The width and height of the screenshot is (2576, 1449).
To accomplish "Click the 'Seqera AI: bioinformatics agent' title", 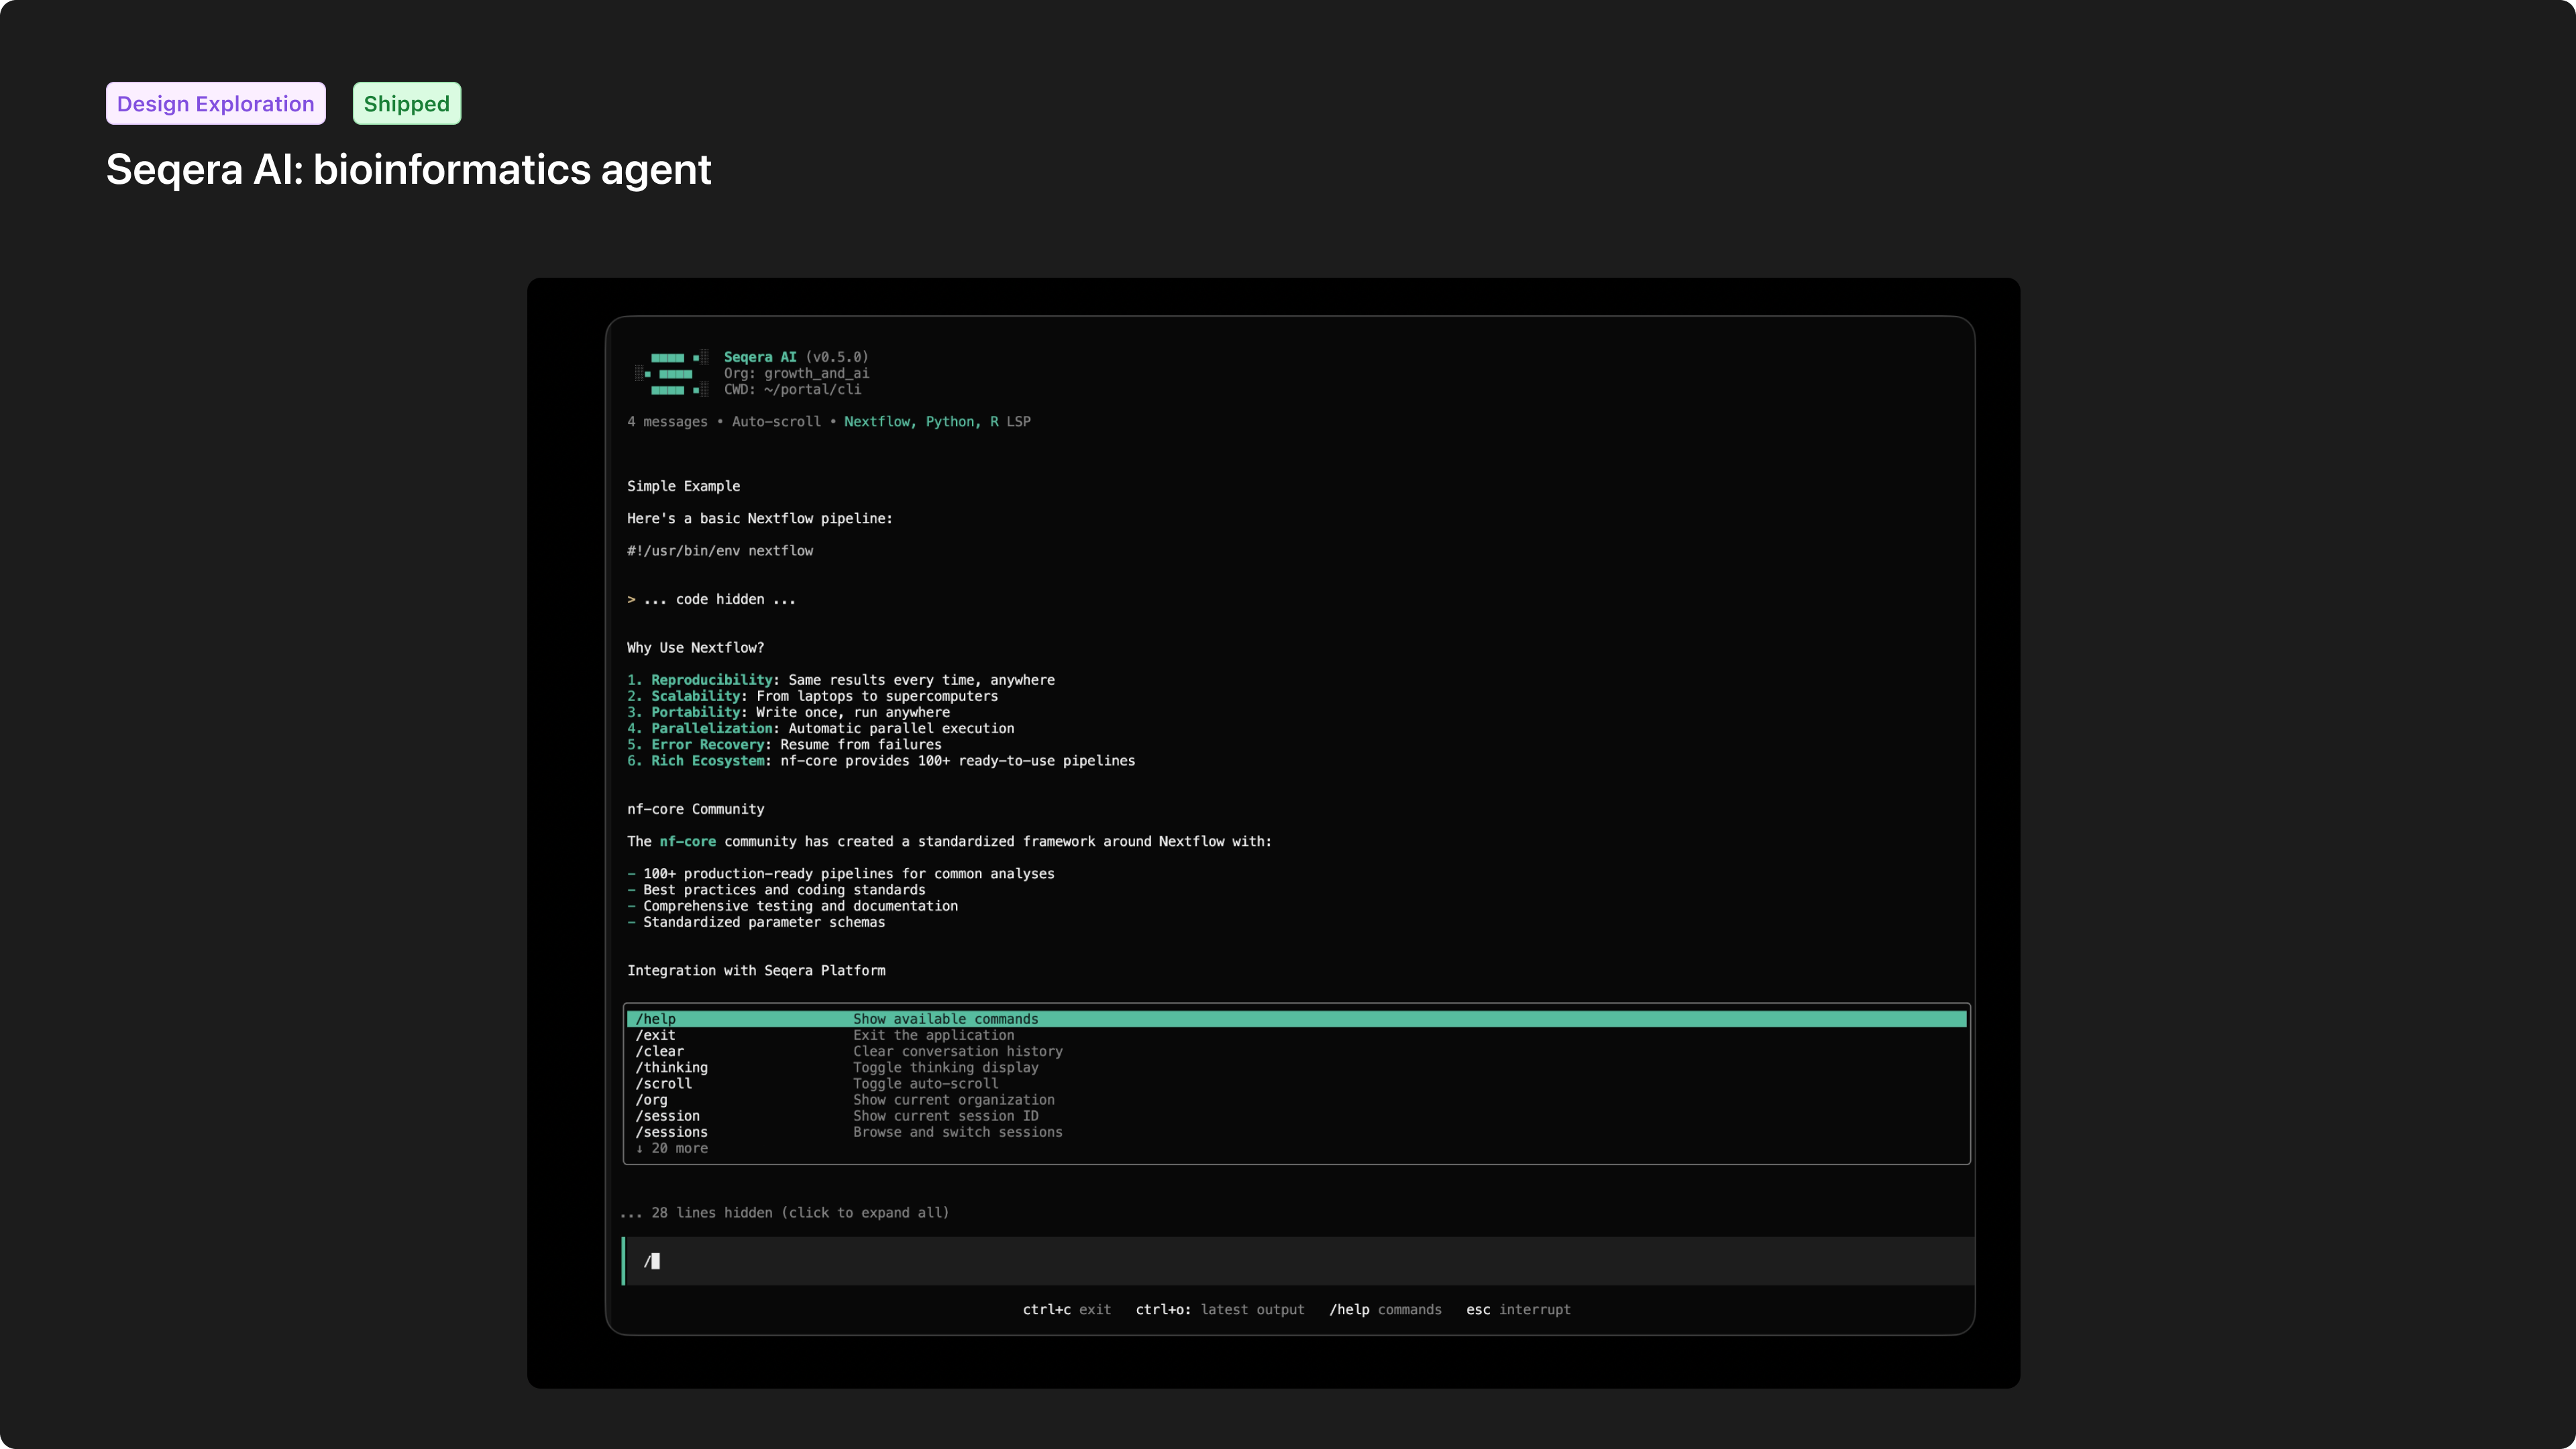I will (408, 170).
